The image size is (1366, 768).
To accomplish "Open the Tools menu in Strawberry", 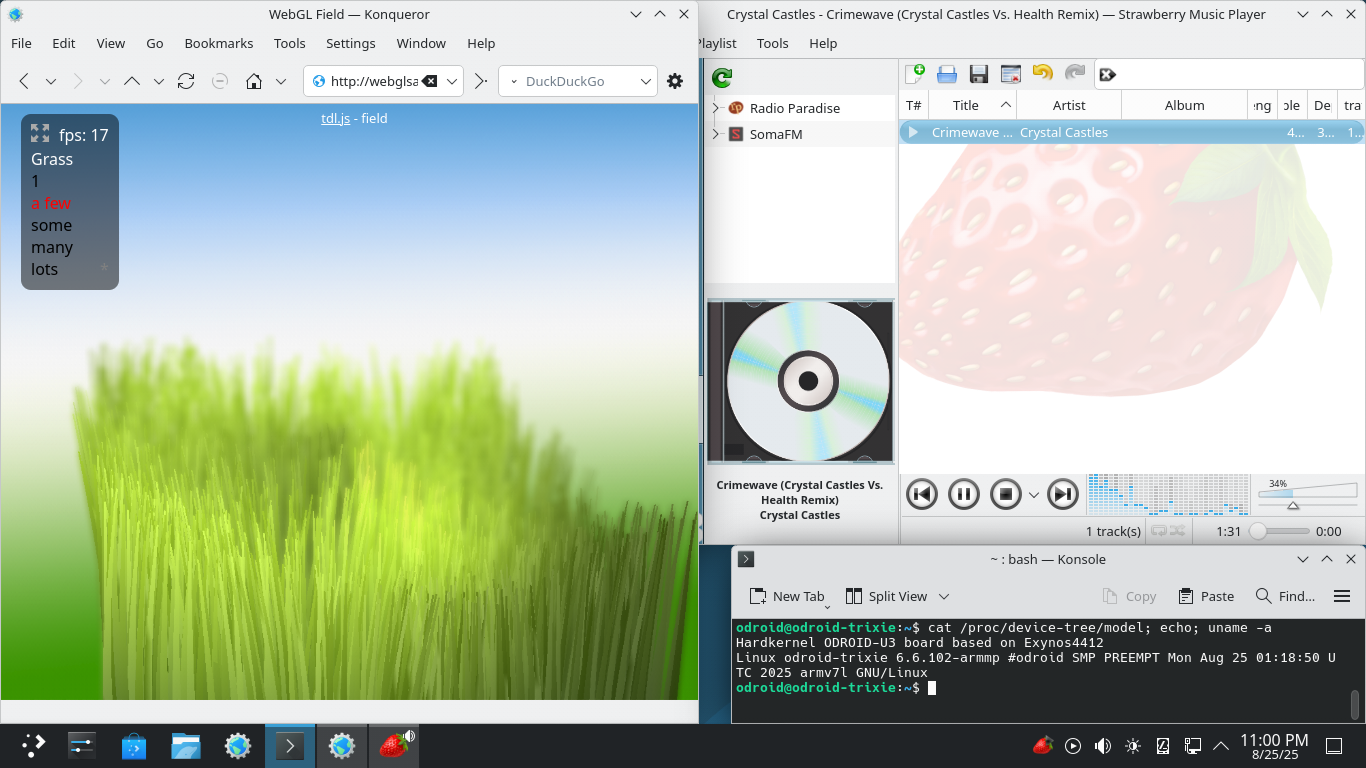I will (x=772, y=43).
